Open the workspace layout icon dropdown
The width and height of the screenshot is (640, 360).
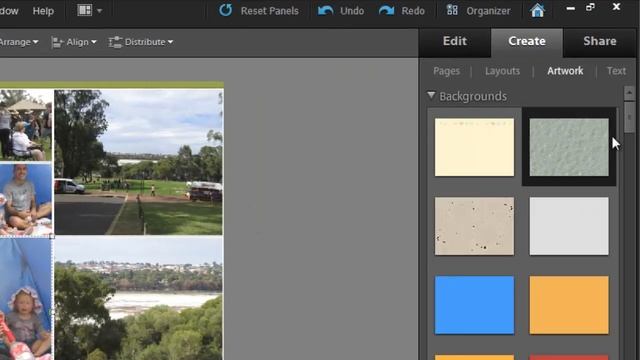pos(89,10)
